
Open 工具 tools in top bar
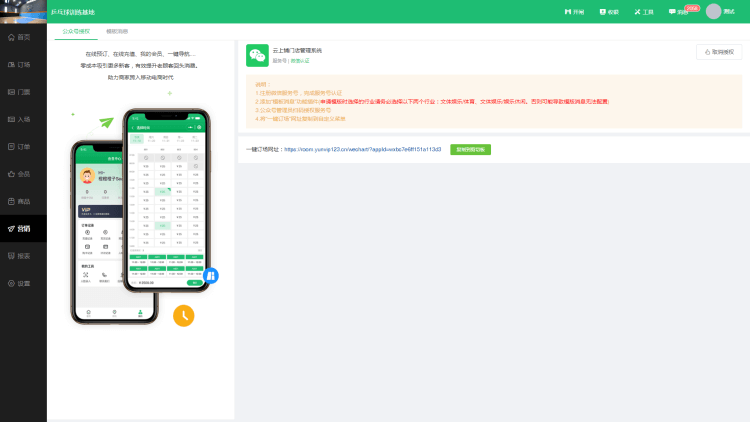642,12
